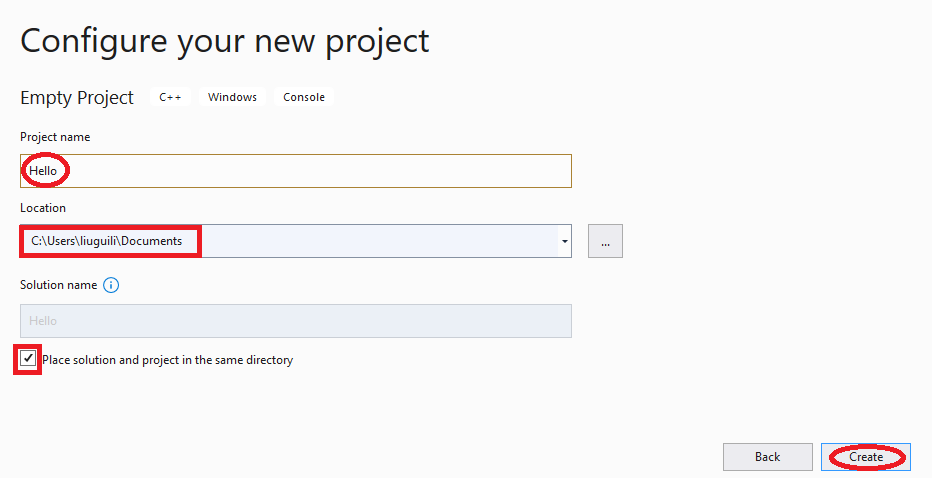Click the info icon beside Solution name

click(x=111, y=285)
